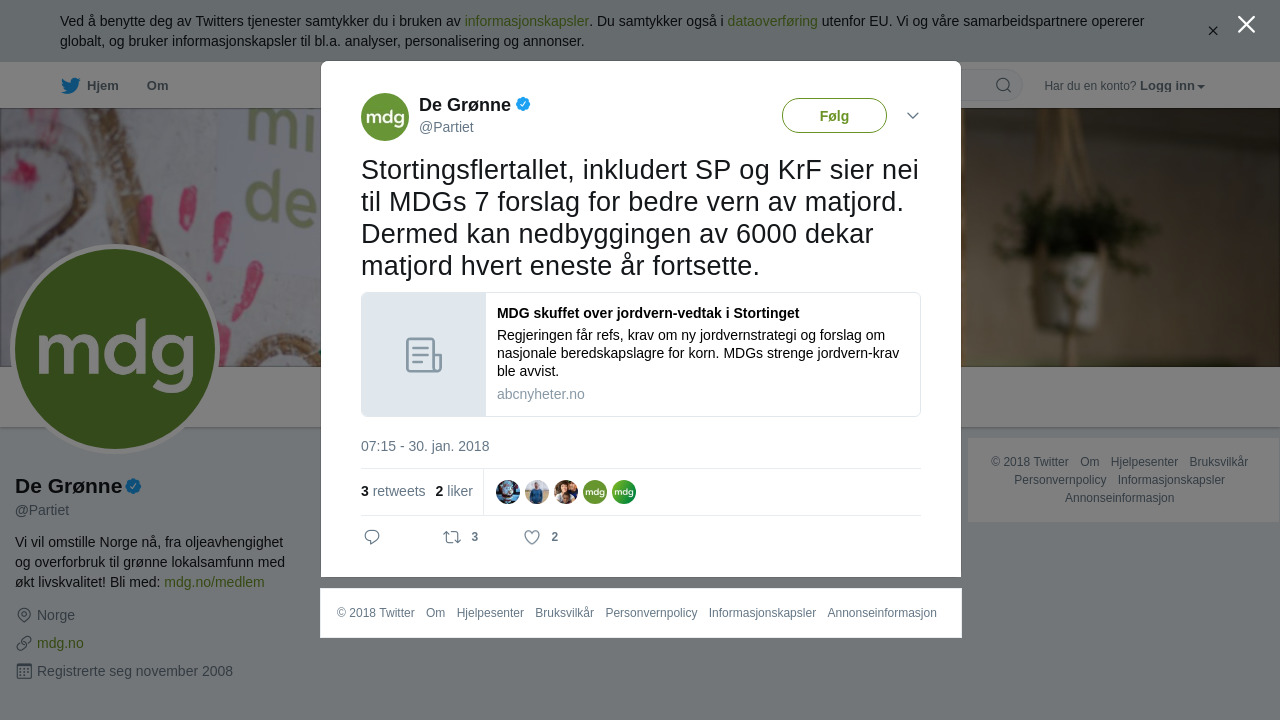Image resolution: width=1280 pixels, height=720 pixels.
Task: Retweet the tweet using the retweet icon
Action: point(452,537)
